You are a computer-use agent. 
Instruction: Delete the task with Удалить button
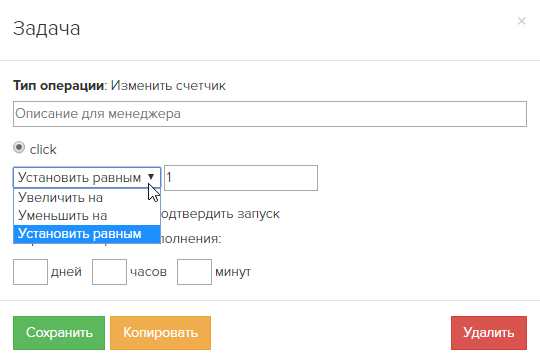click(x=489, y=333)
